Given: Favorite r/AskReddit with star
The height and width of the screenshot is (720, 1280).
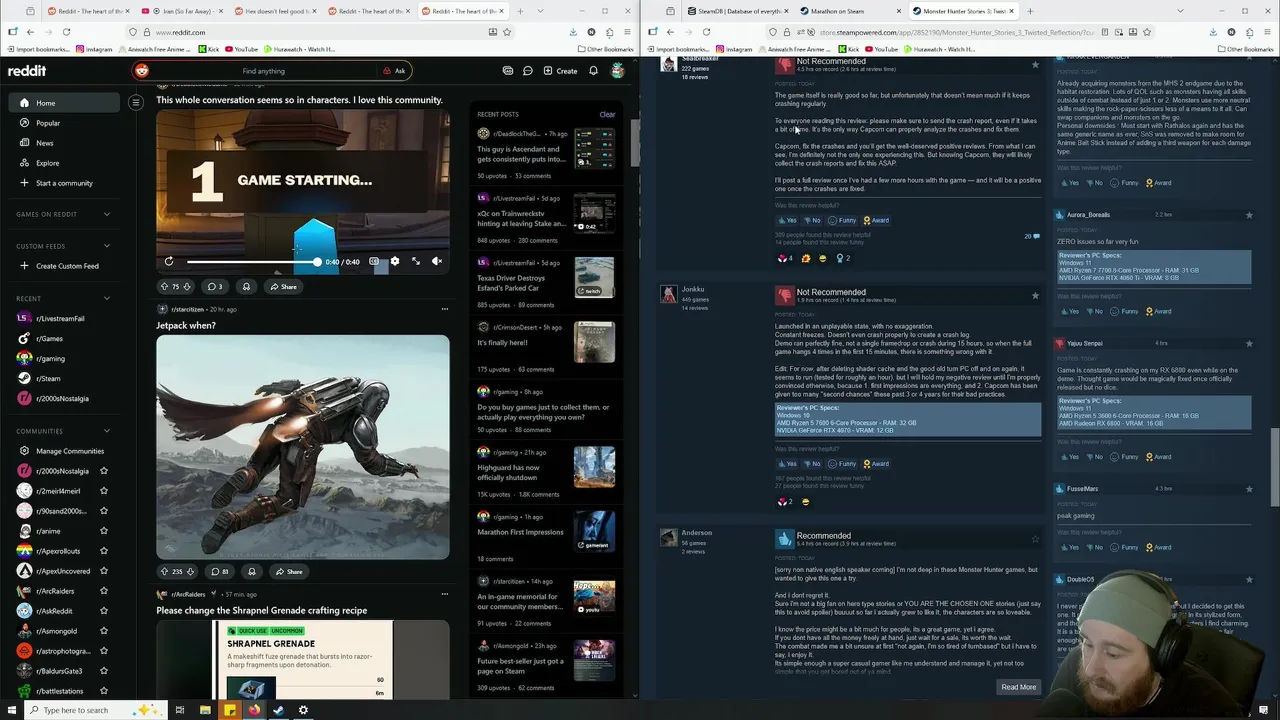Looking at the screenshot, I should coord(104,611).
